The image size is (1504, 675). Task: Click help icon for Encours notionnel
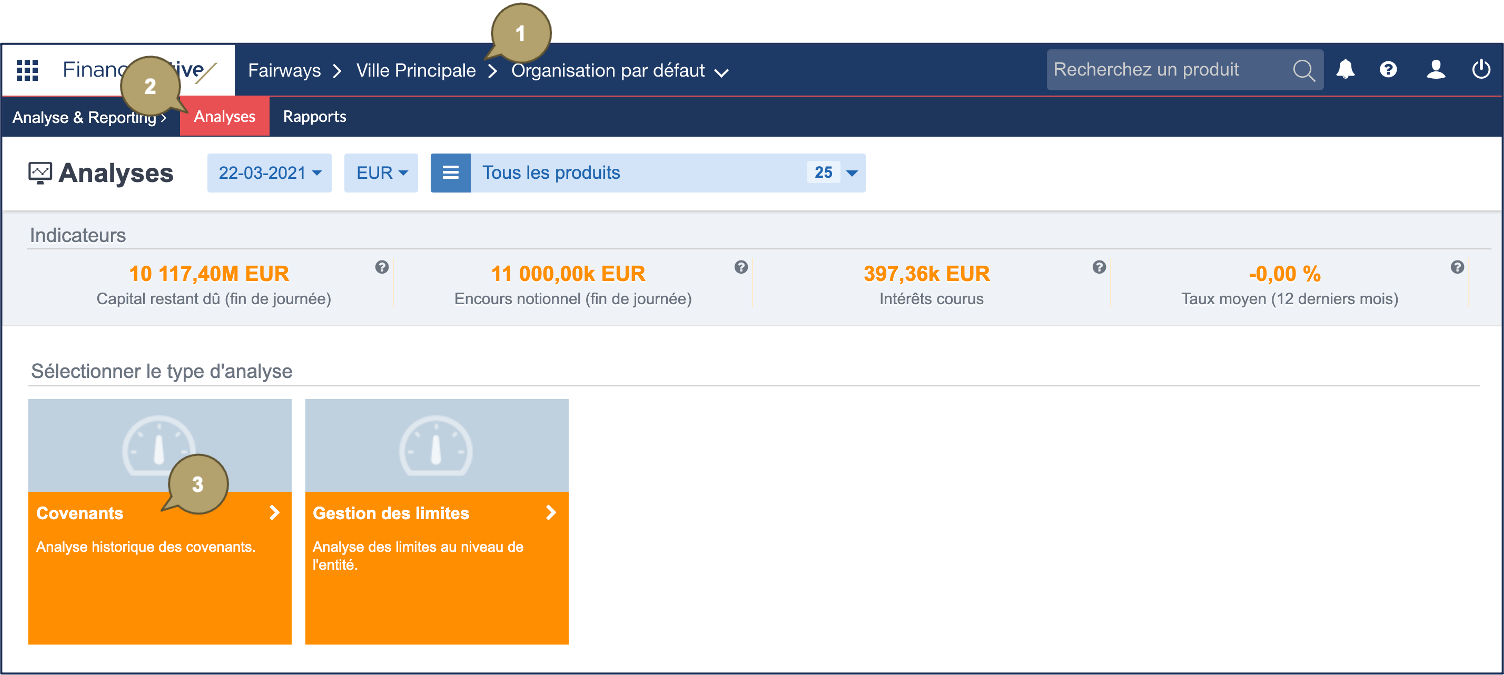pyautogui.click(x=741, y=268)
